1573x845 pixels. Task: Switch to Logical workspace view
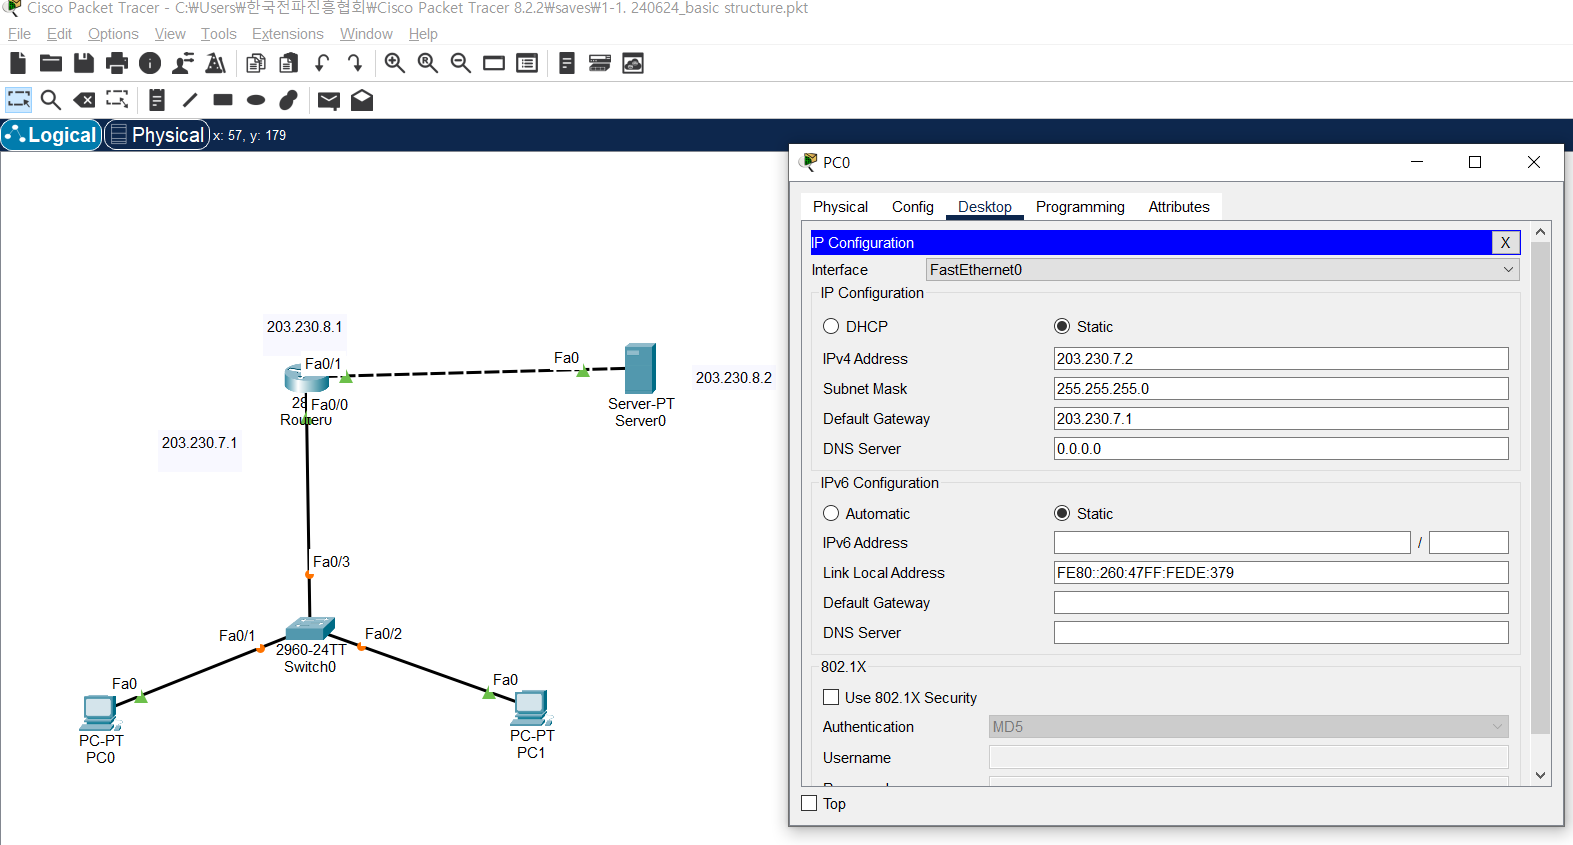tap(51, 135)
